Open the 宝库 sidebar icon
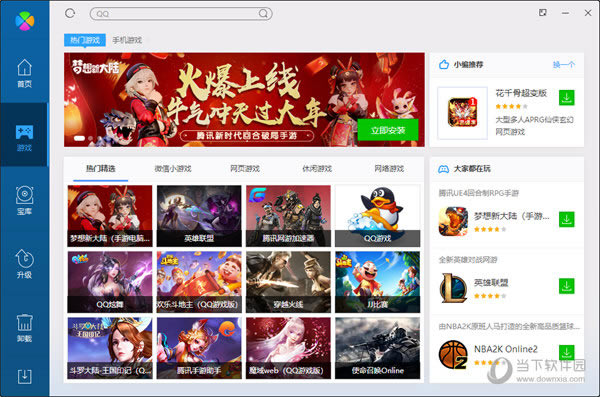 point(24,200)
